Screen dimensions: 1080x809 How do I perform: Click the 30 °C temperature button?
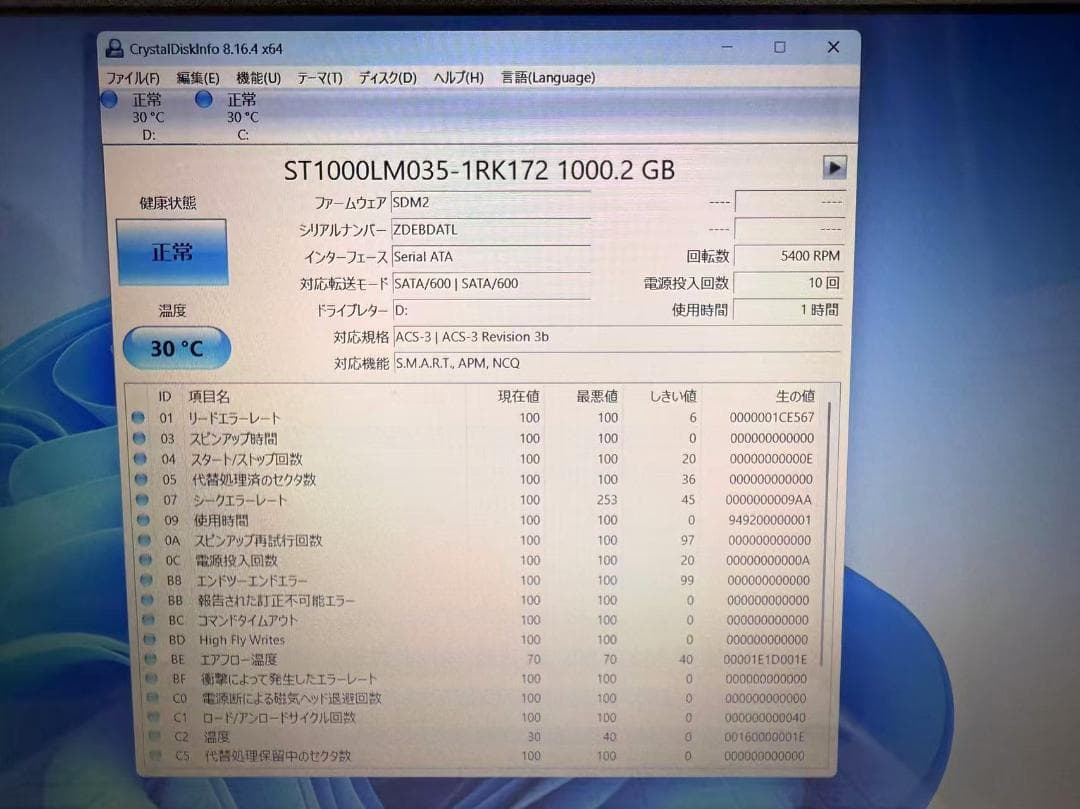[x=176, y=348]
